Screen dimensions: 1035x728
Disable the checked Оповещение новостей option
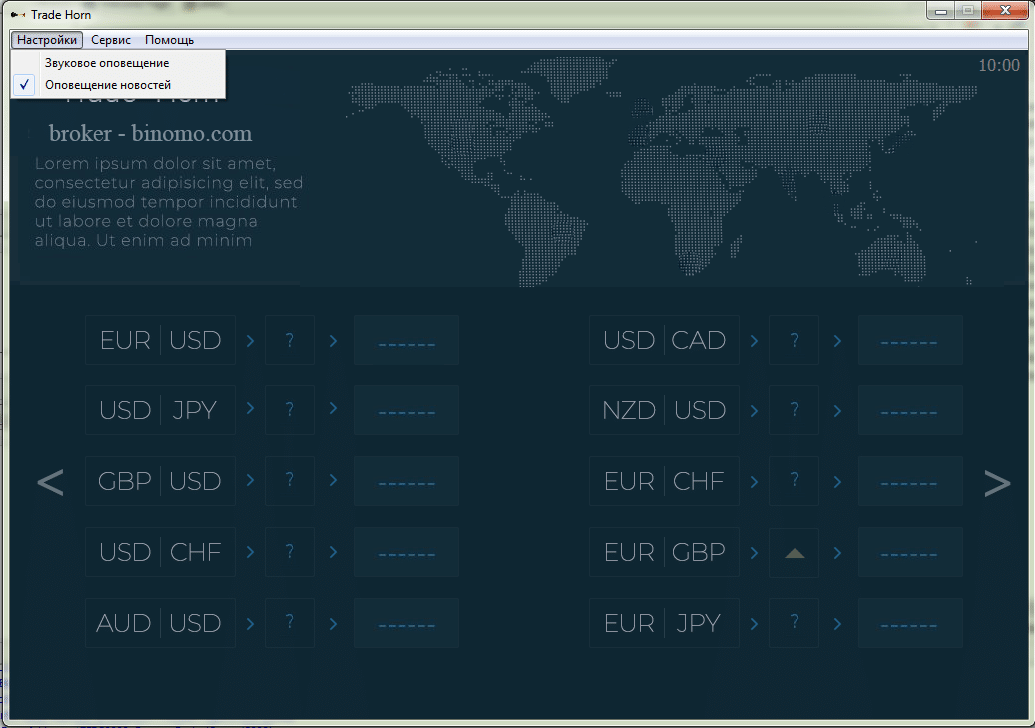click(107, 85)
